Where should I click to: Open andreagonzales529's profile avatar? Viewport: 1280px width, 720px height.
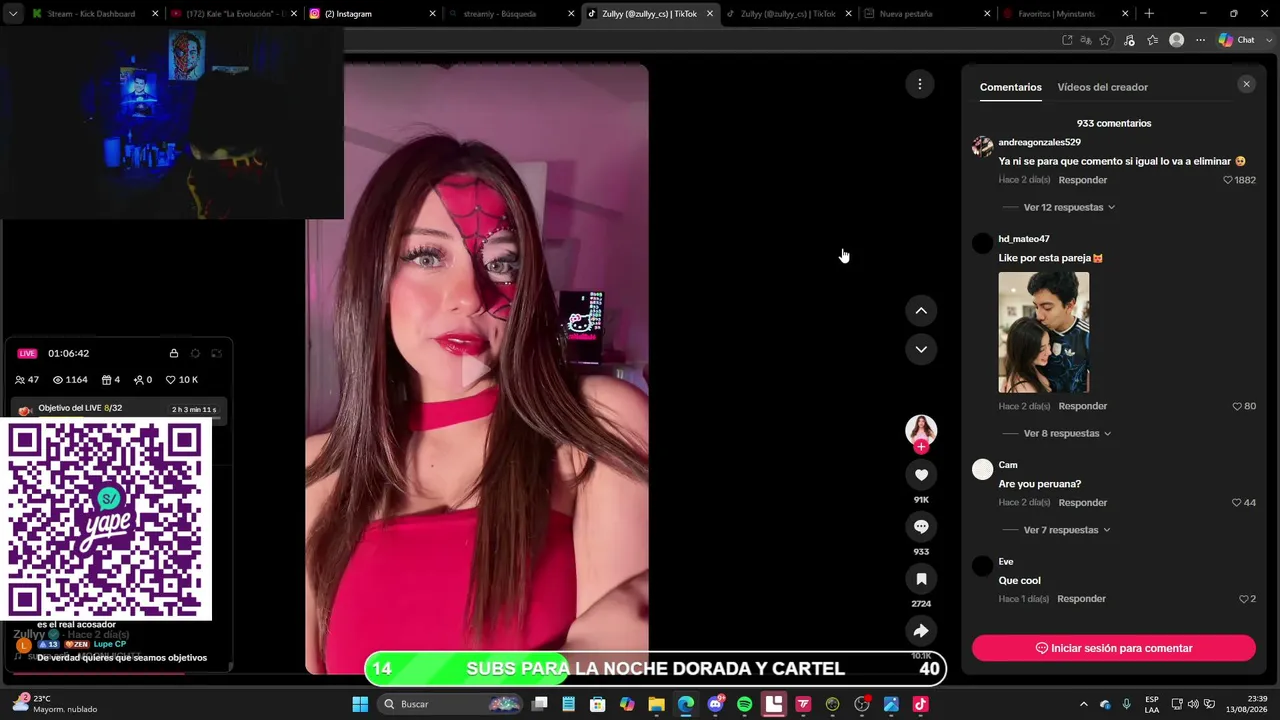click(982, 146)
